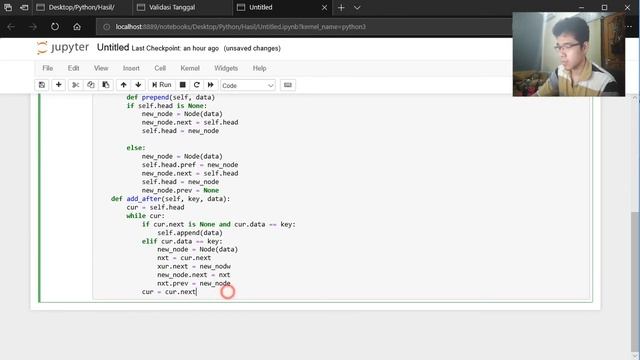Open the View menu
Screen dimensions: 640x360
pos(101,68)
